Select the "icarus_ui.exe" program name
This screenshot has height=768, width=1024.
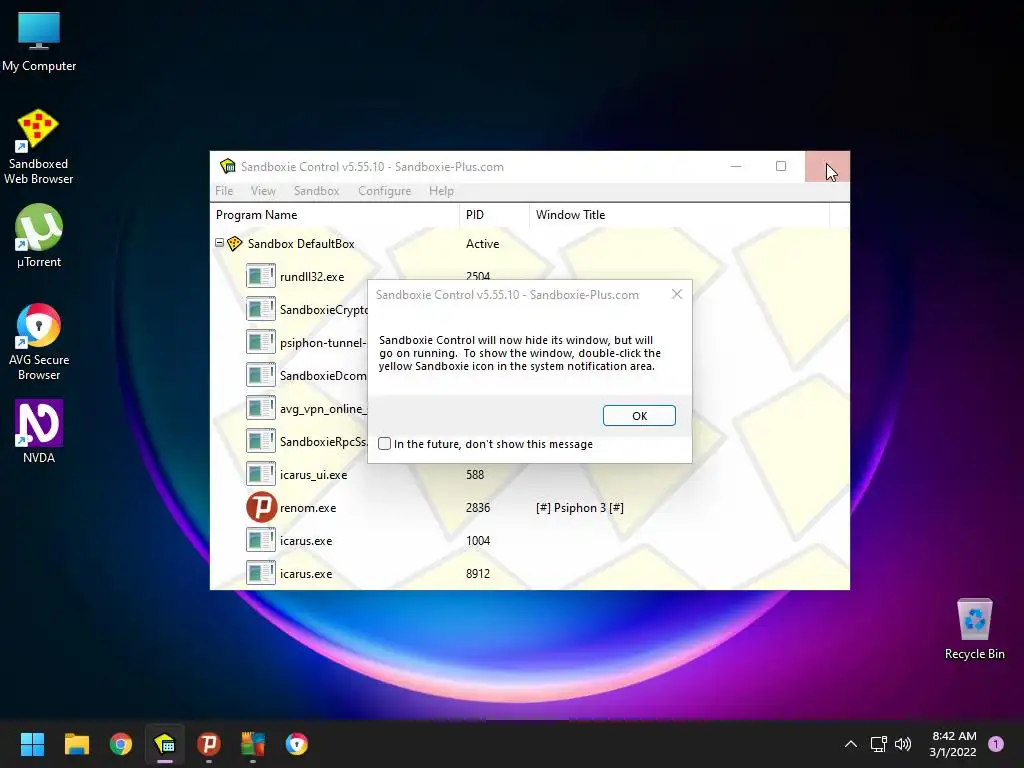click(313, 475)
